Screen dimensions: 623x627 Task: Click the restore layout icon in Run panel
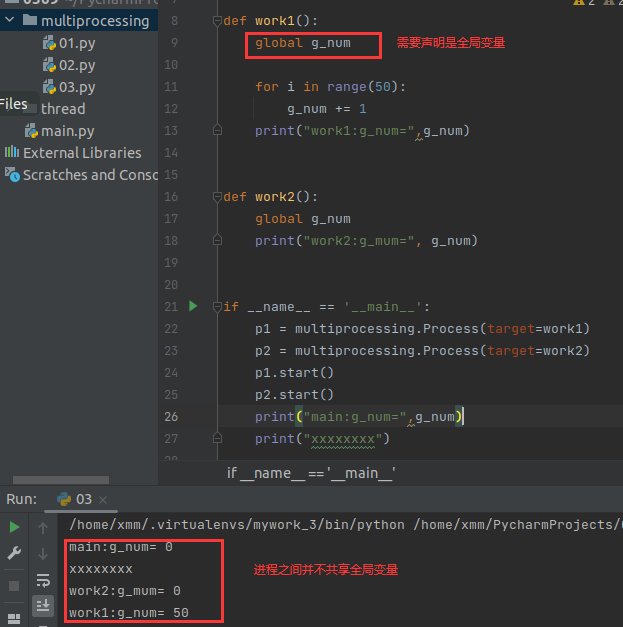coord(14,619)
